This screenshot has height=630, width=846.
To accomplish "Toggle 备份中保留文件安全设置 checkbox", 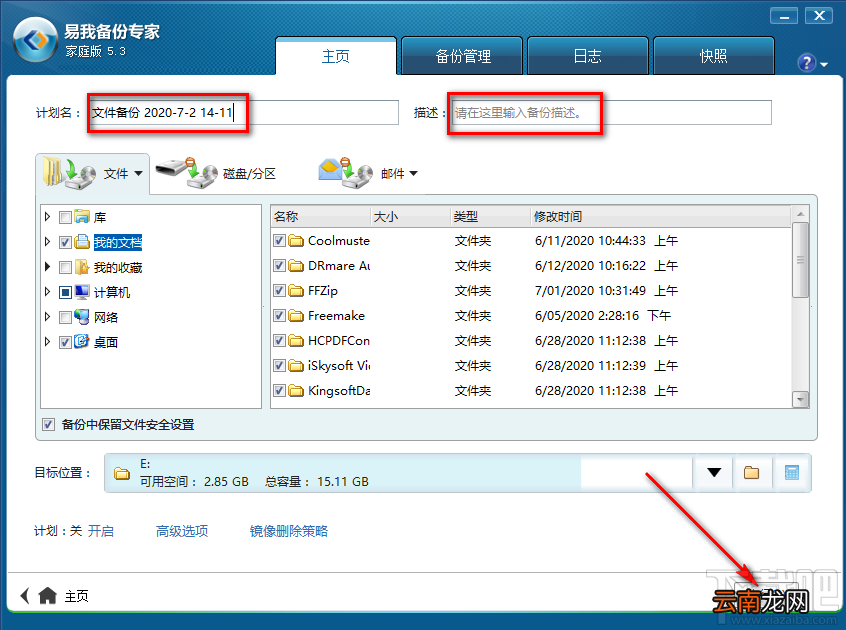I will [x=49, y=424].
